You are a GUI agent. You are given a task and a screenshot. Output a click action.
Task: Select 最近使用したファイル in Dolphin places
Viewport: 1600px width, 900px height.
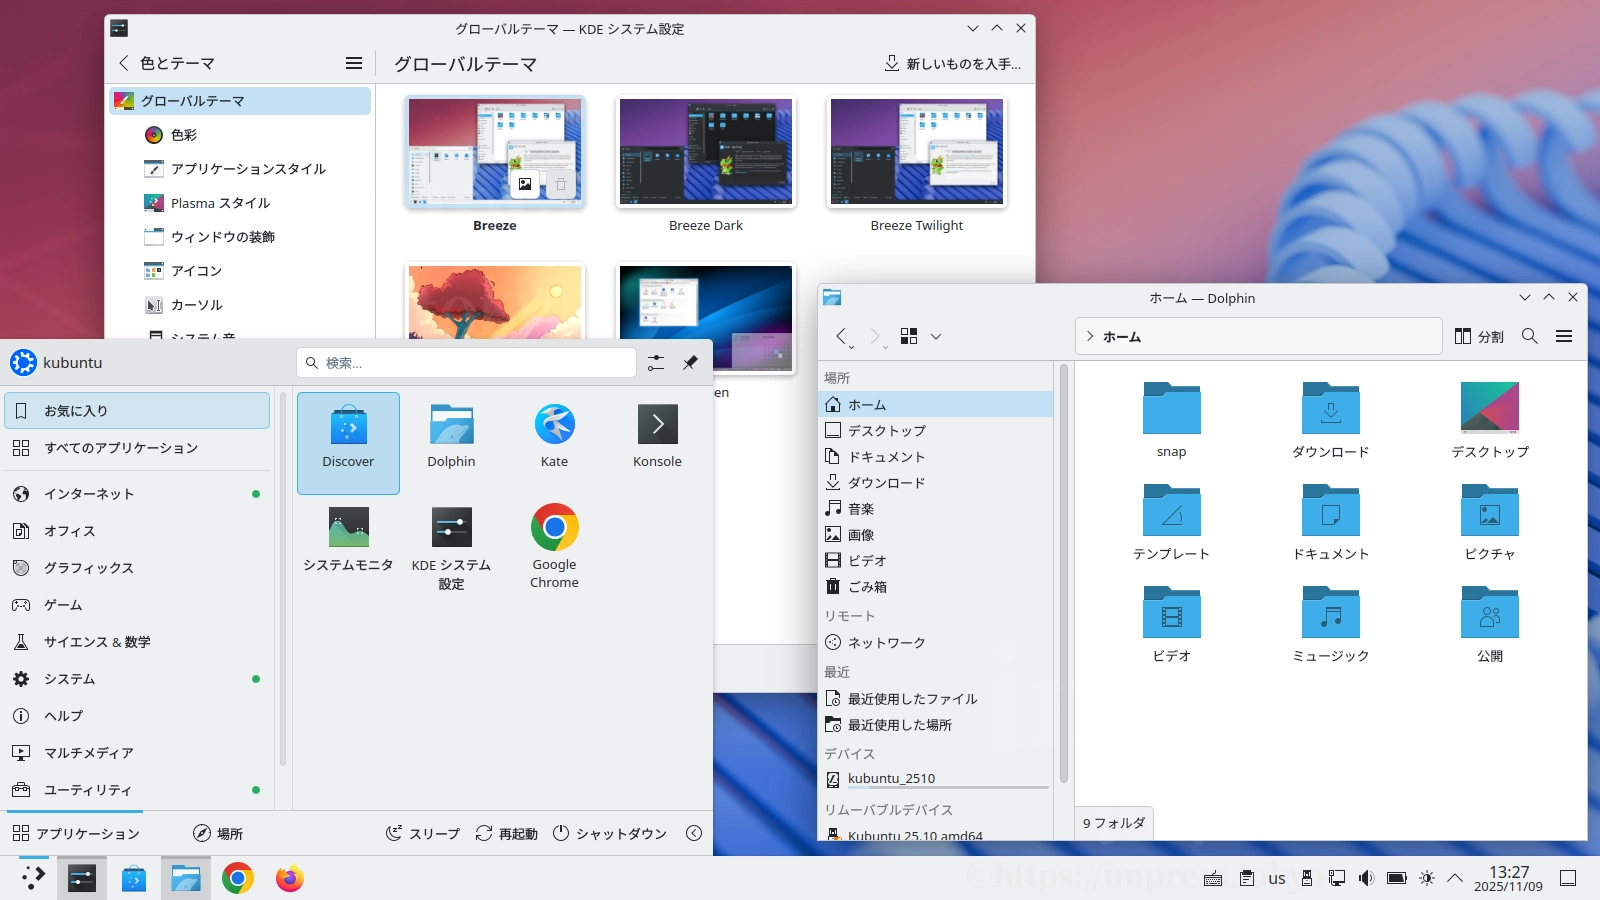point(936,699)
